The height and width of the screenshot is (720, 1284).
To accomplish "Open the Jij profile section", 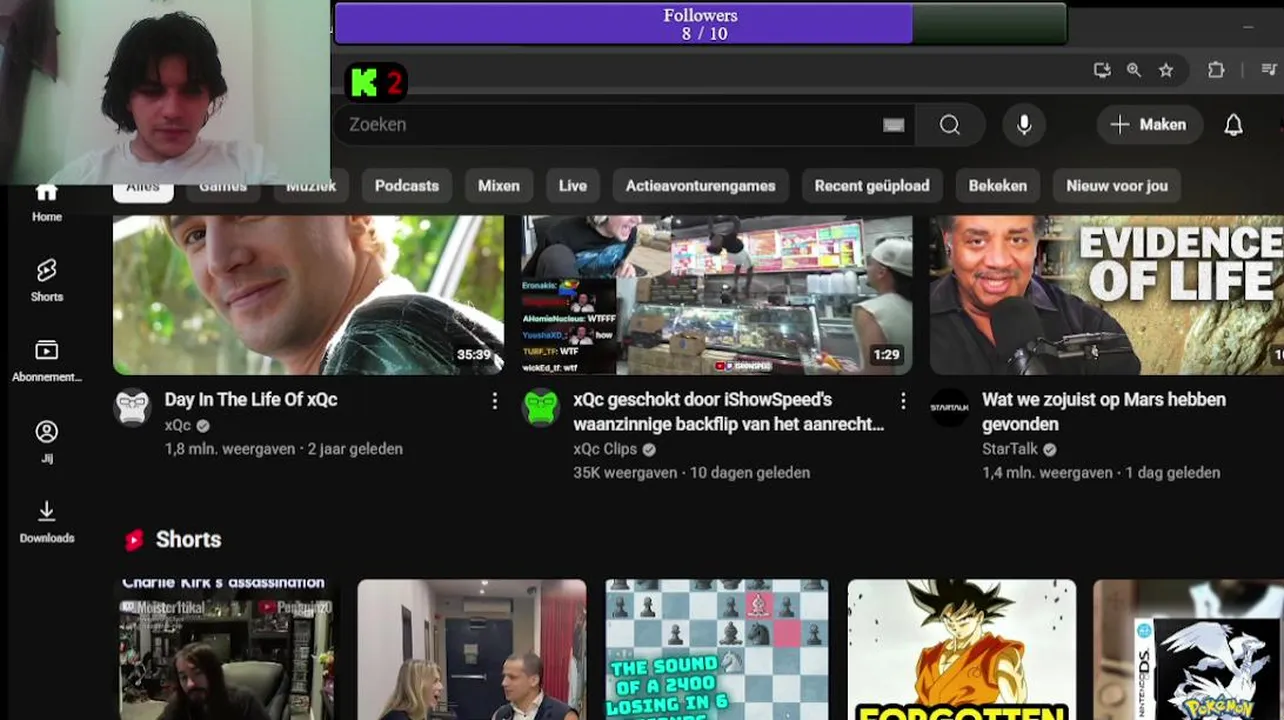I will pyautogui.click(x=46, y=441).
